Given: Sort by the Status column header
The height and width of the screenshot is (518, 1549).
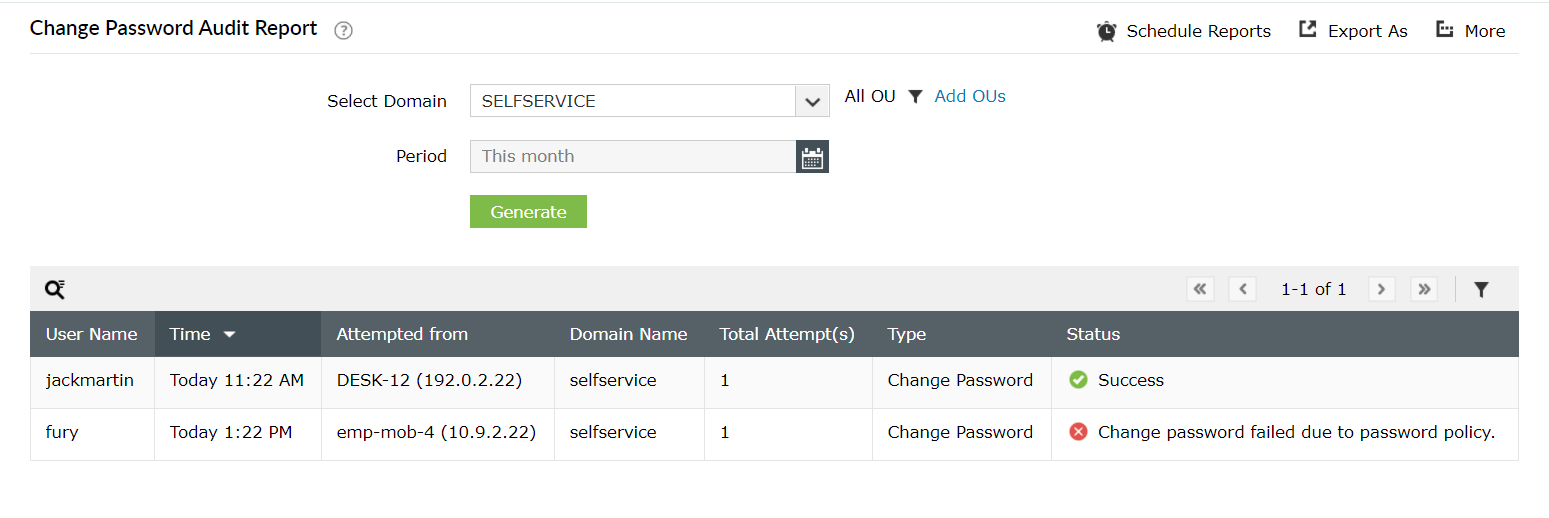Looking at the screenshot, I should tap(1093, 335).
